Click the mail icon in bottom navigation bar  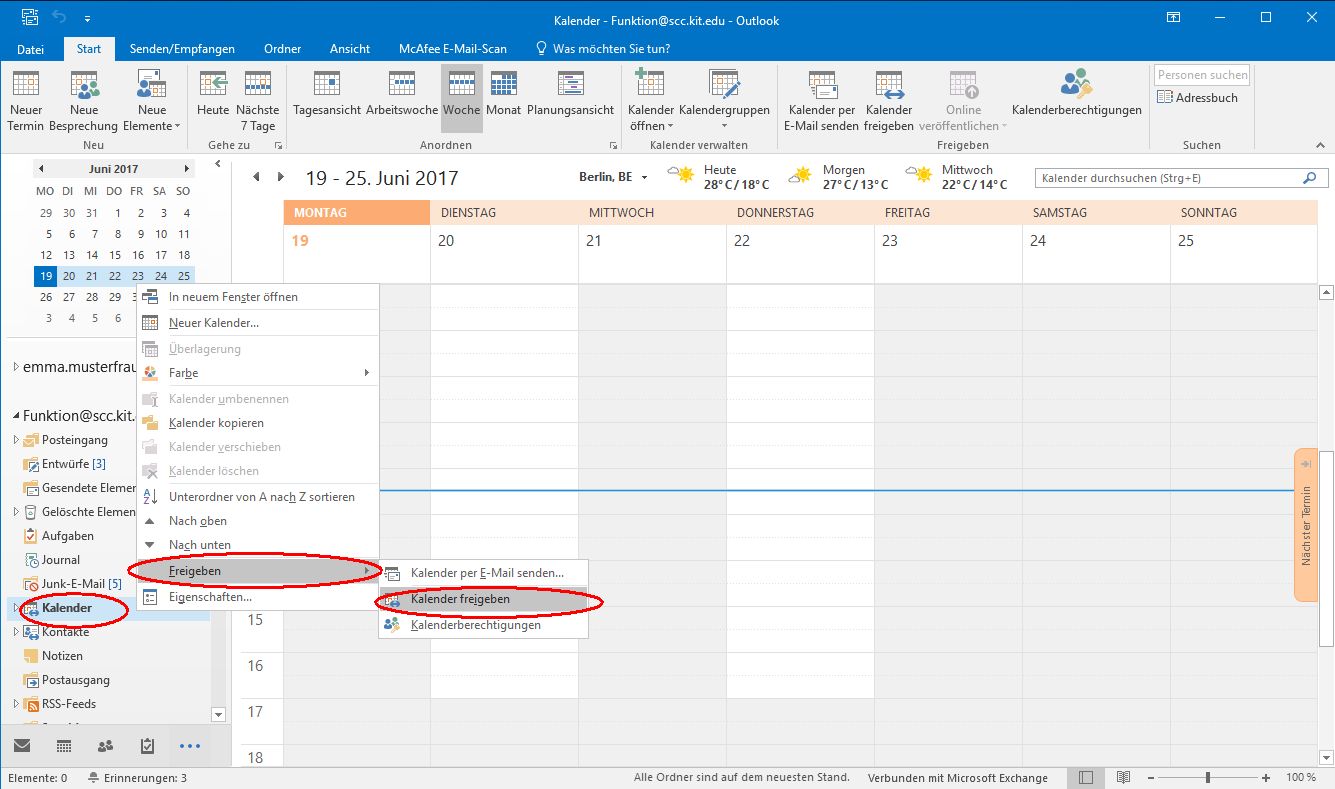(21, 746)
